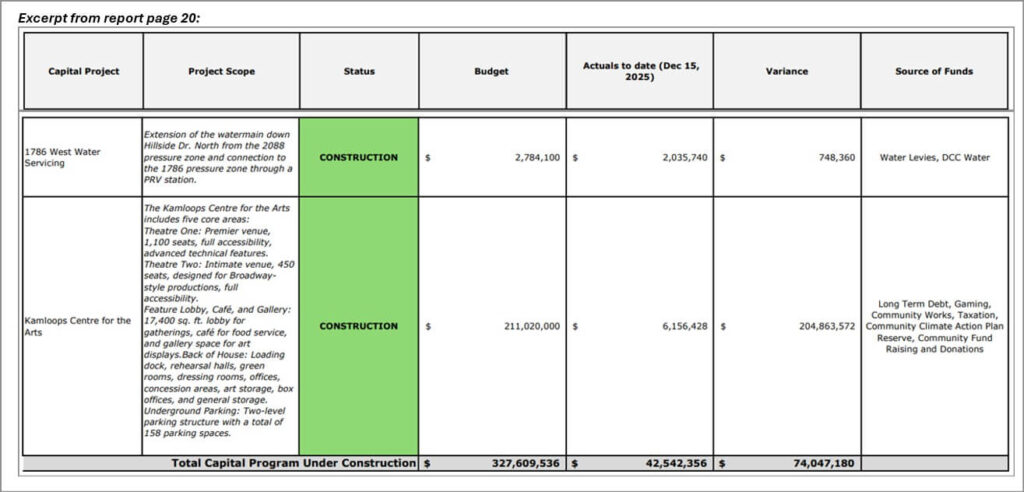This screenshot has height=492, width=1024.
Task: Click the Total Capital Program Under Construction label
Action: point(293,463)
